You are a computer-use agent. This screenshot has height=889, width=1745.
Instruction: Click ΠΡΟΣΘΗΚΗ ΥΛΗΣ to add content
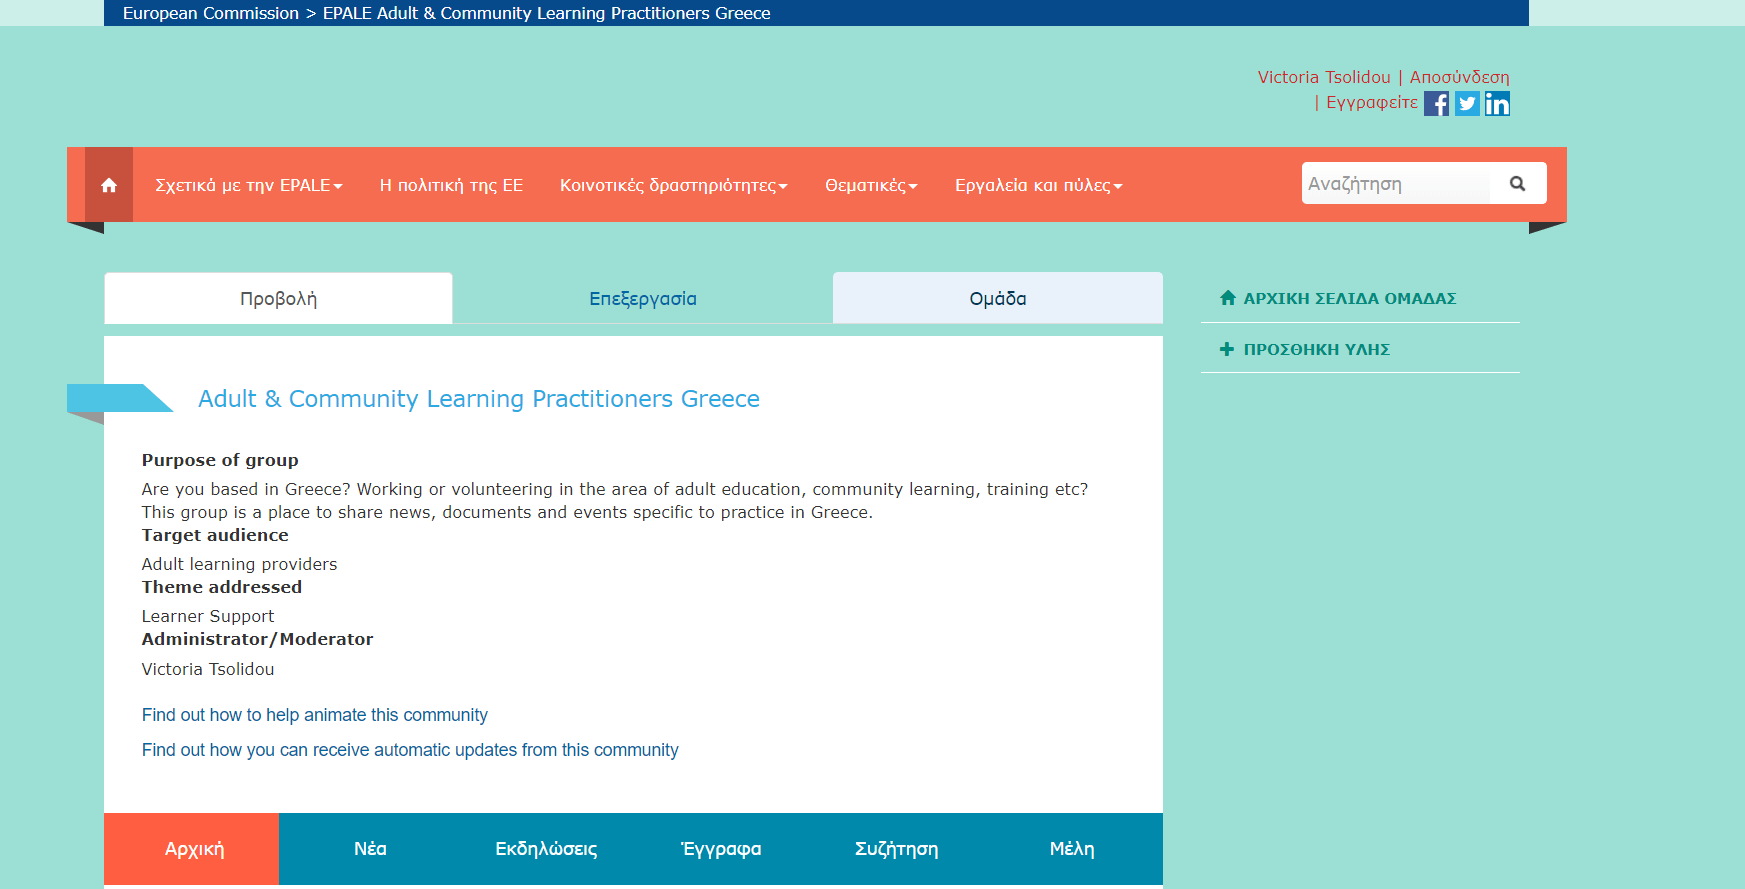coord(1316,349)
